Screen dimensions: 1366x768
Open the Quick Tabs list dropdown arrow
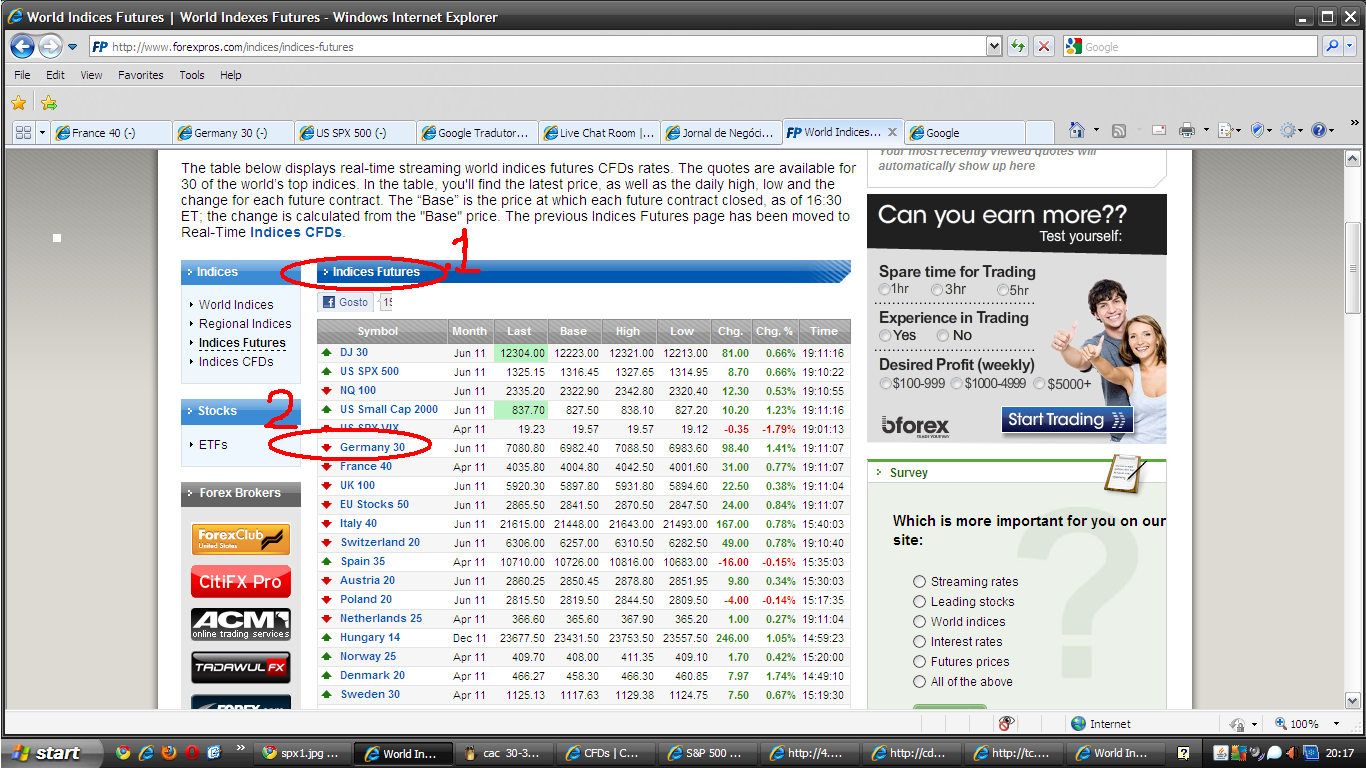pos(43,132)
